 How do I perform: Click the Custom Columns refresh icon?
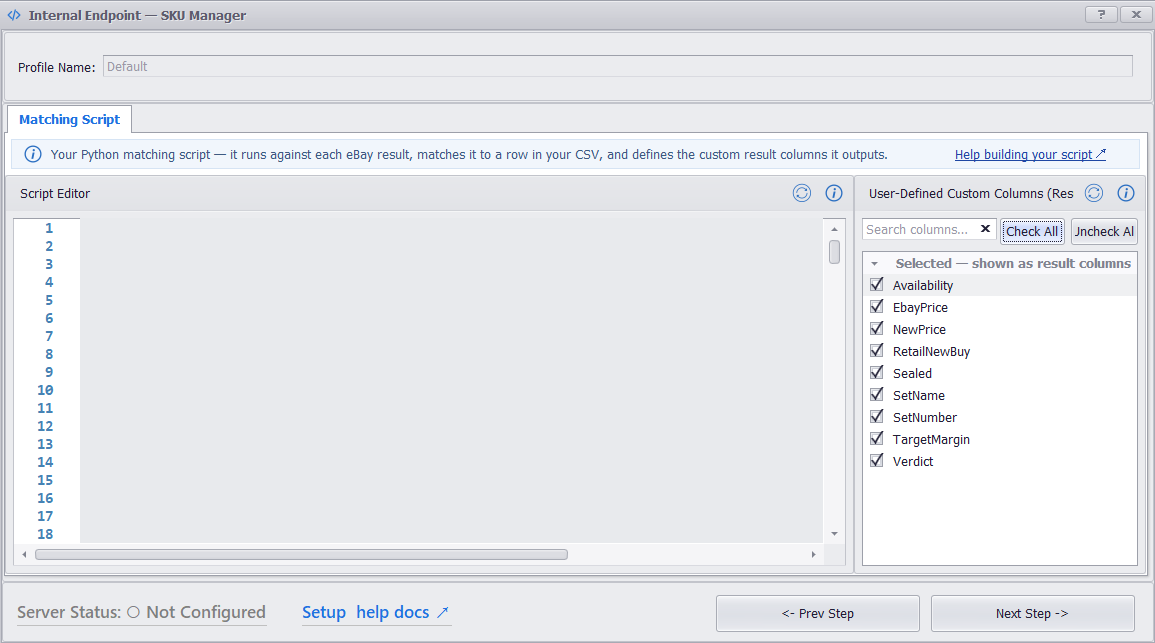(x=1094, y=193)
